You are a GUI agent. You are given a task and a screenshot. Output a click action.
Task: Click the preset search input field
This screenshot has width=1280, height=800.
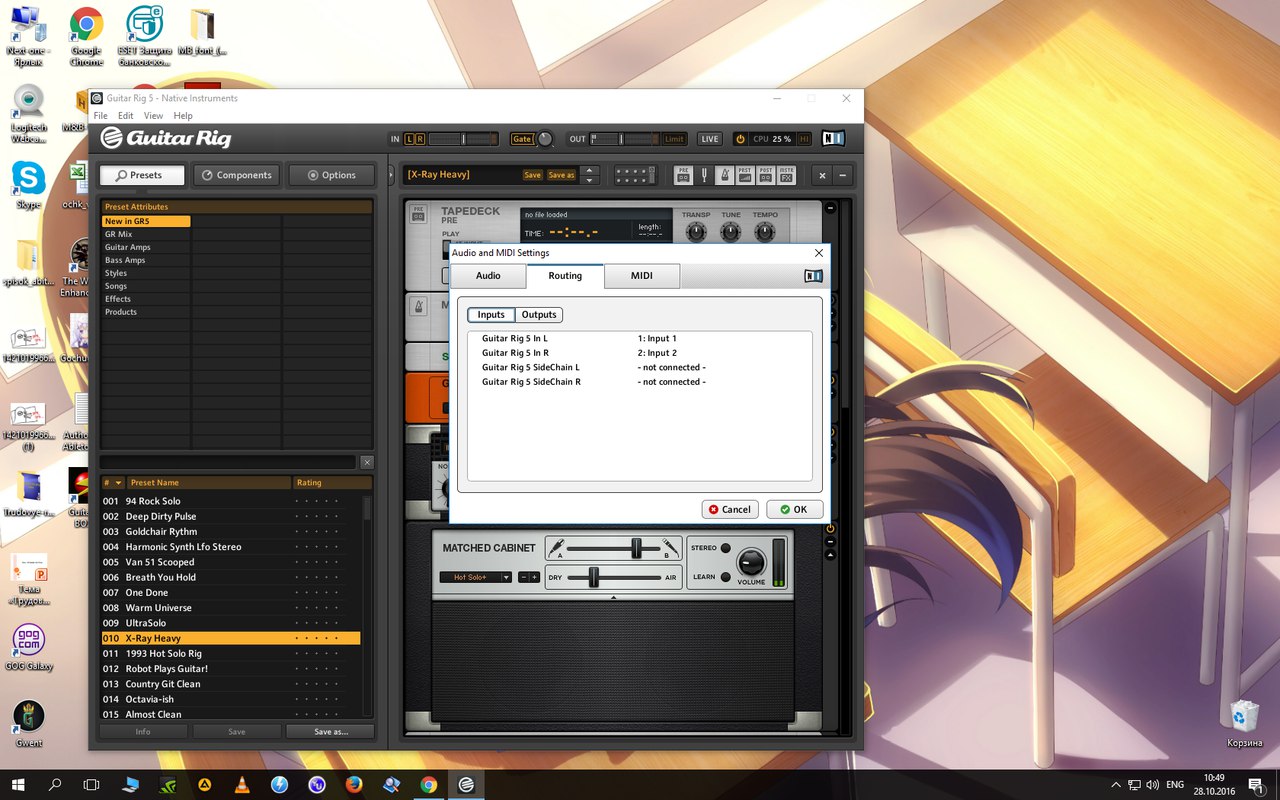(x=228, y=462)
